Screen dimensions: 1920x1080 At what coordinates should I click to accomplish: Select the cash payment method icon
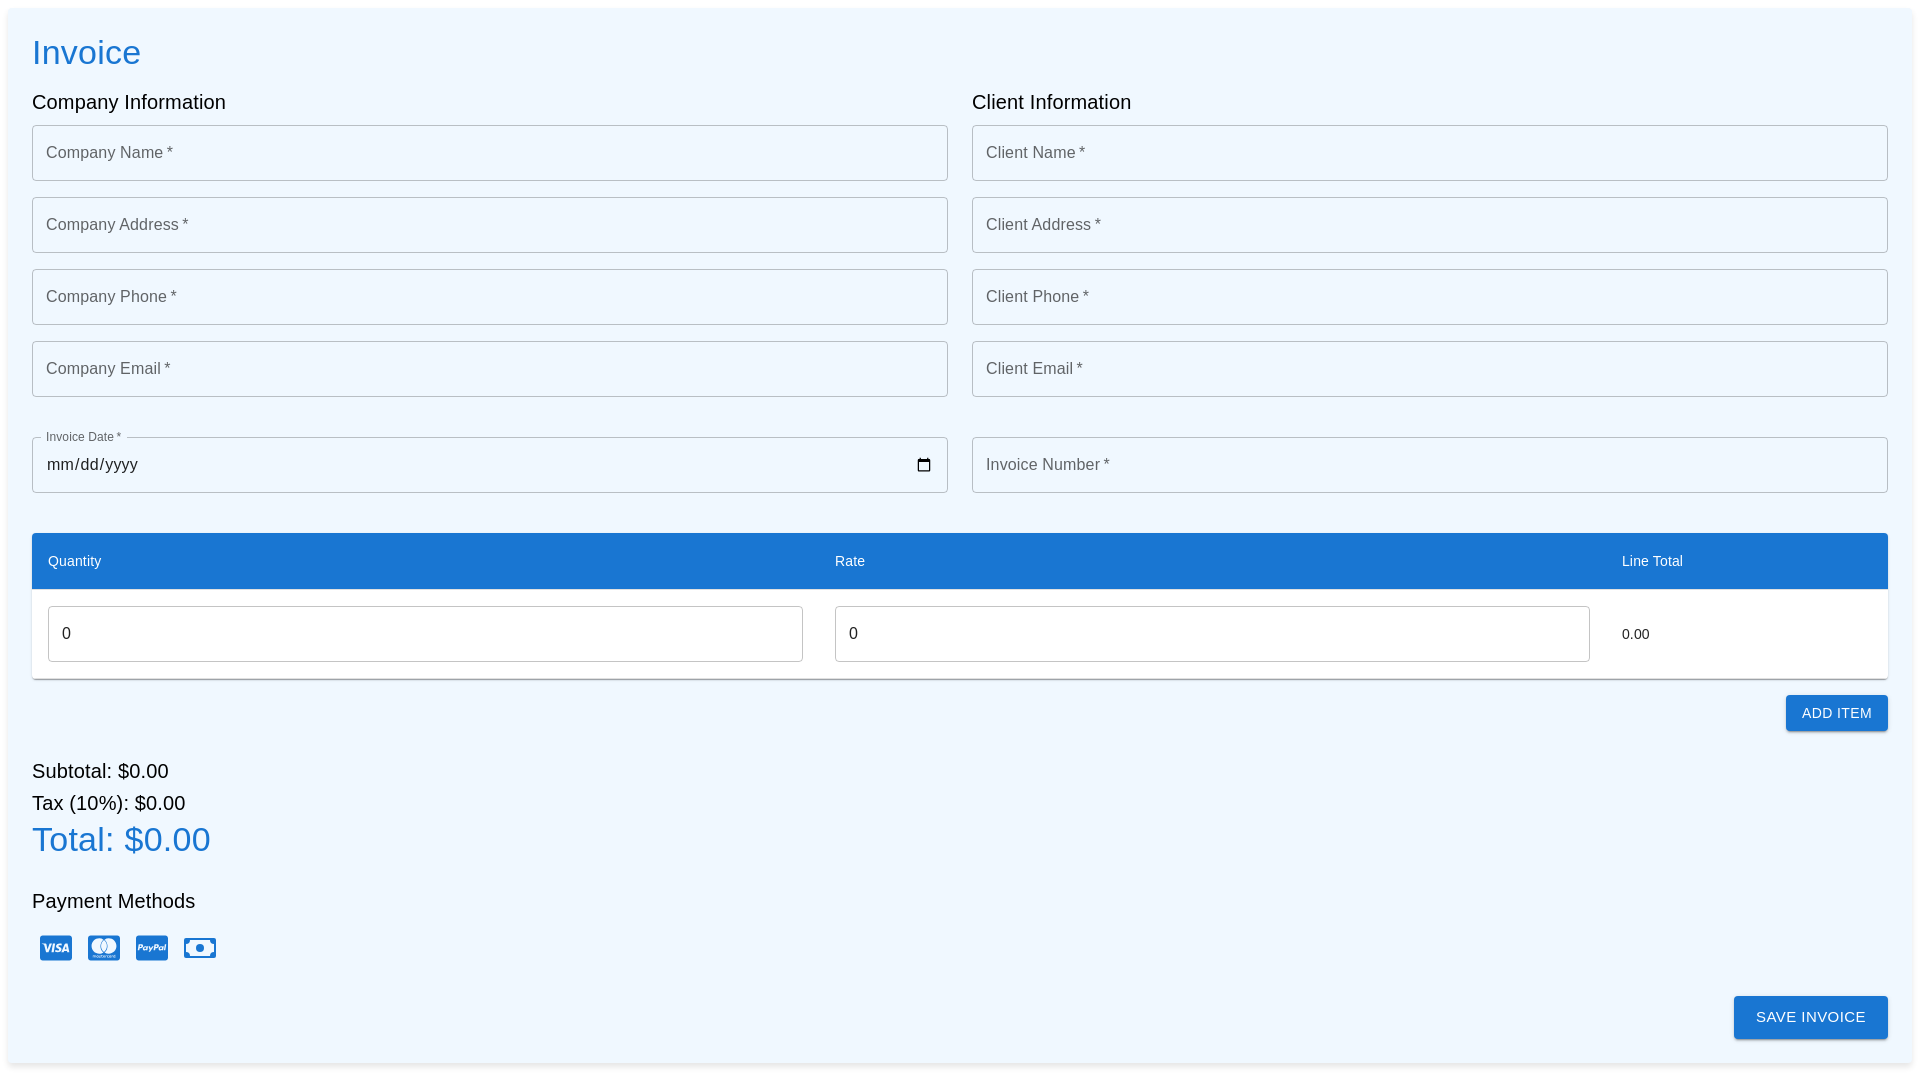(x=199, y=947)
